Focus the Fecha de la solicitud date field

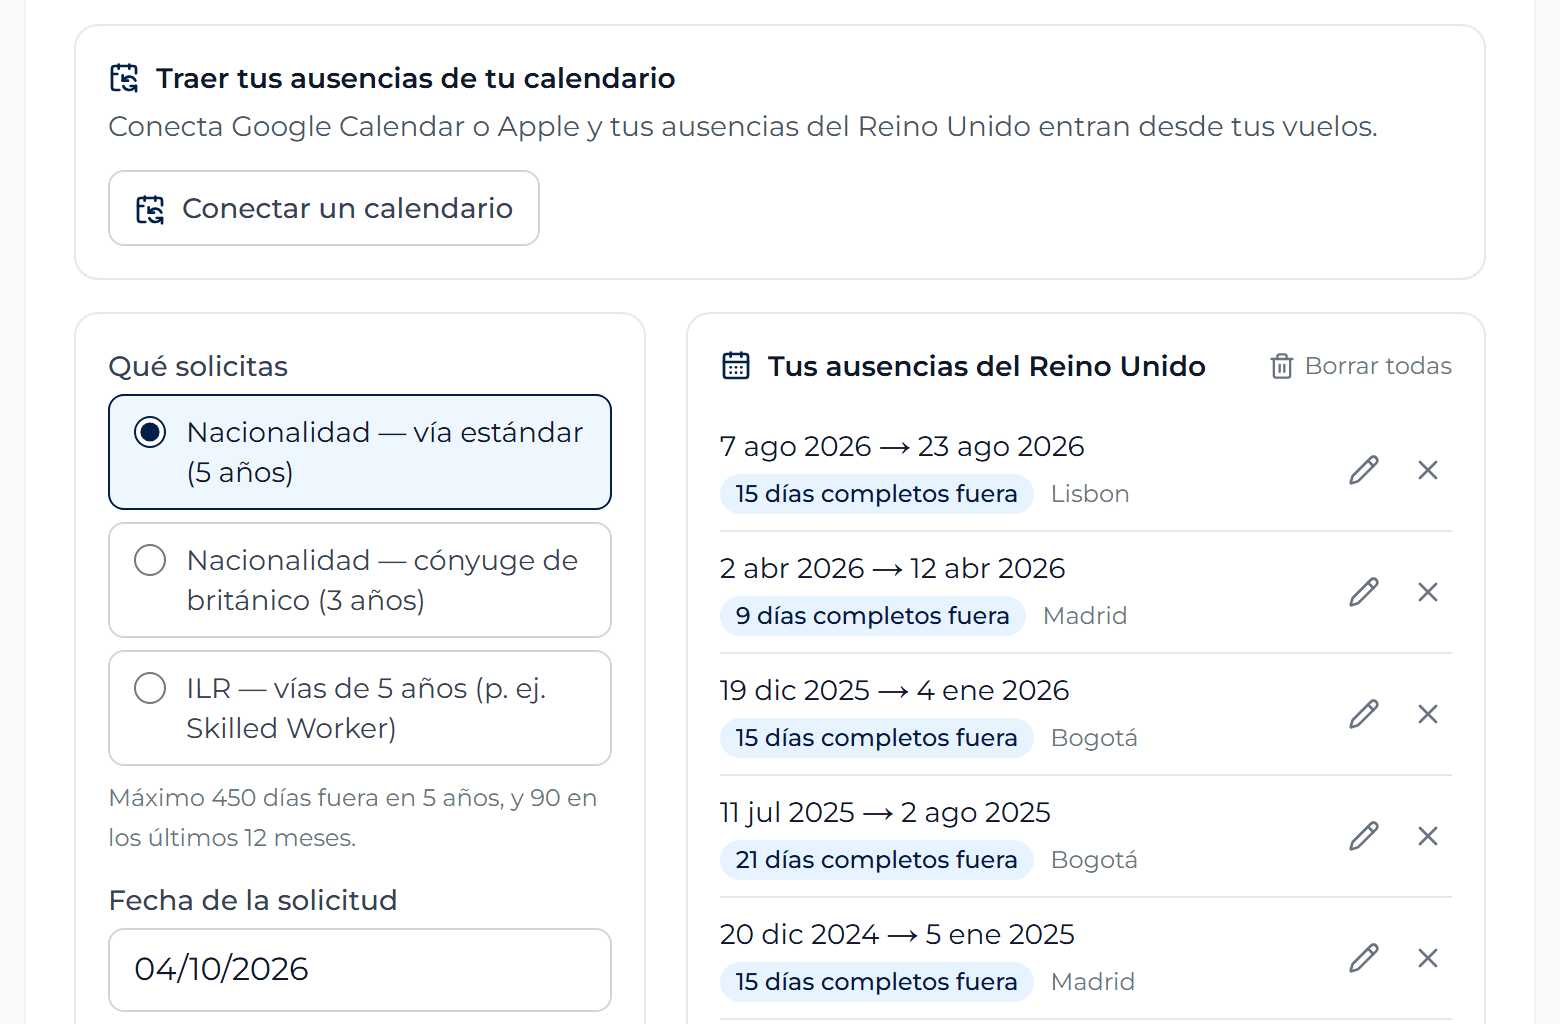point(360,970)
